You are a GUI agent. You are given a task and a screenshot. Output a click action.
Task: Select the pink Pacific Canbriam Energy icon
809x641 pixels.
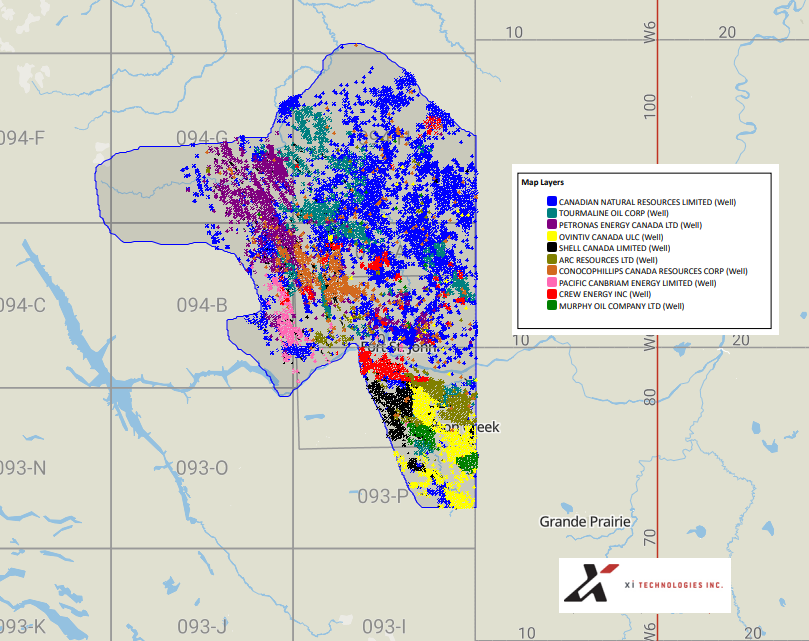tap(552, 281)
